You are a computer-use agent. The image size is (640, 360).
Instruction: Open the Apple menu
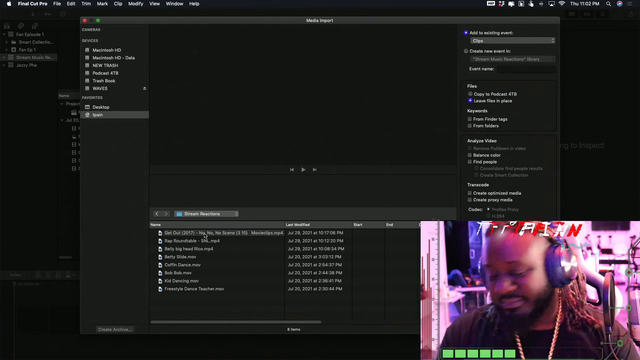(x=9, y=4)
